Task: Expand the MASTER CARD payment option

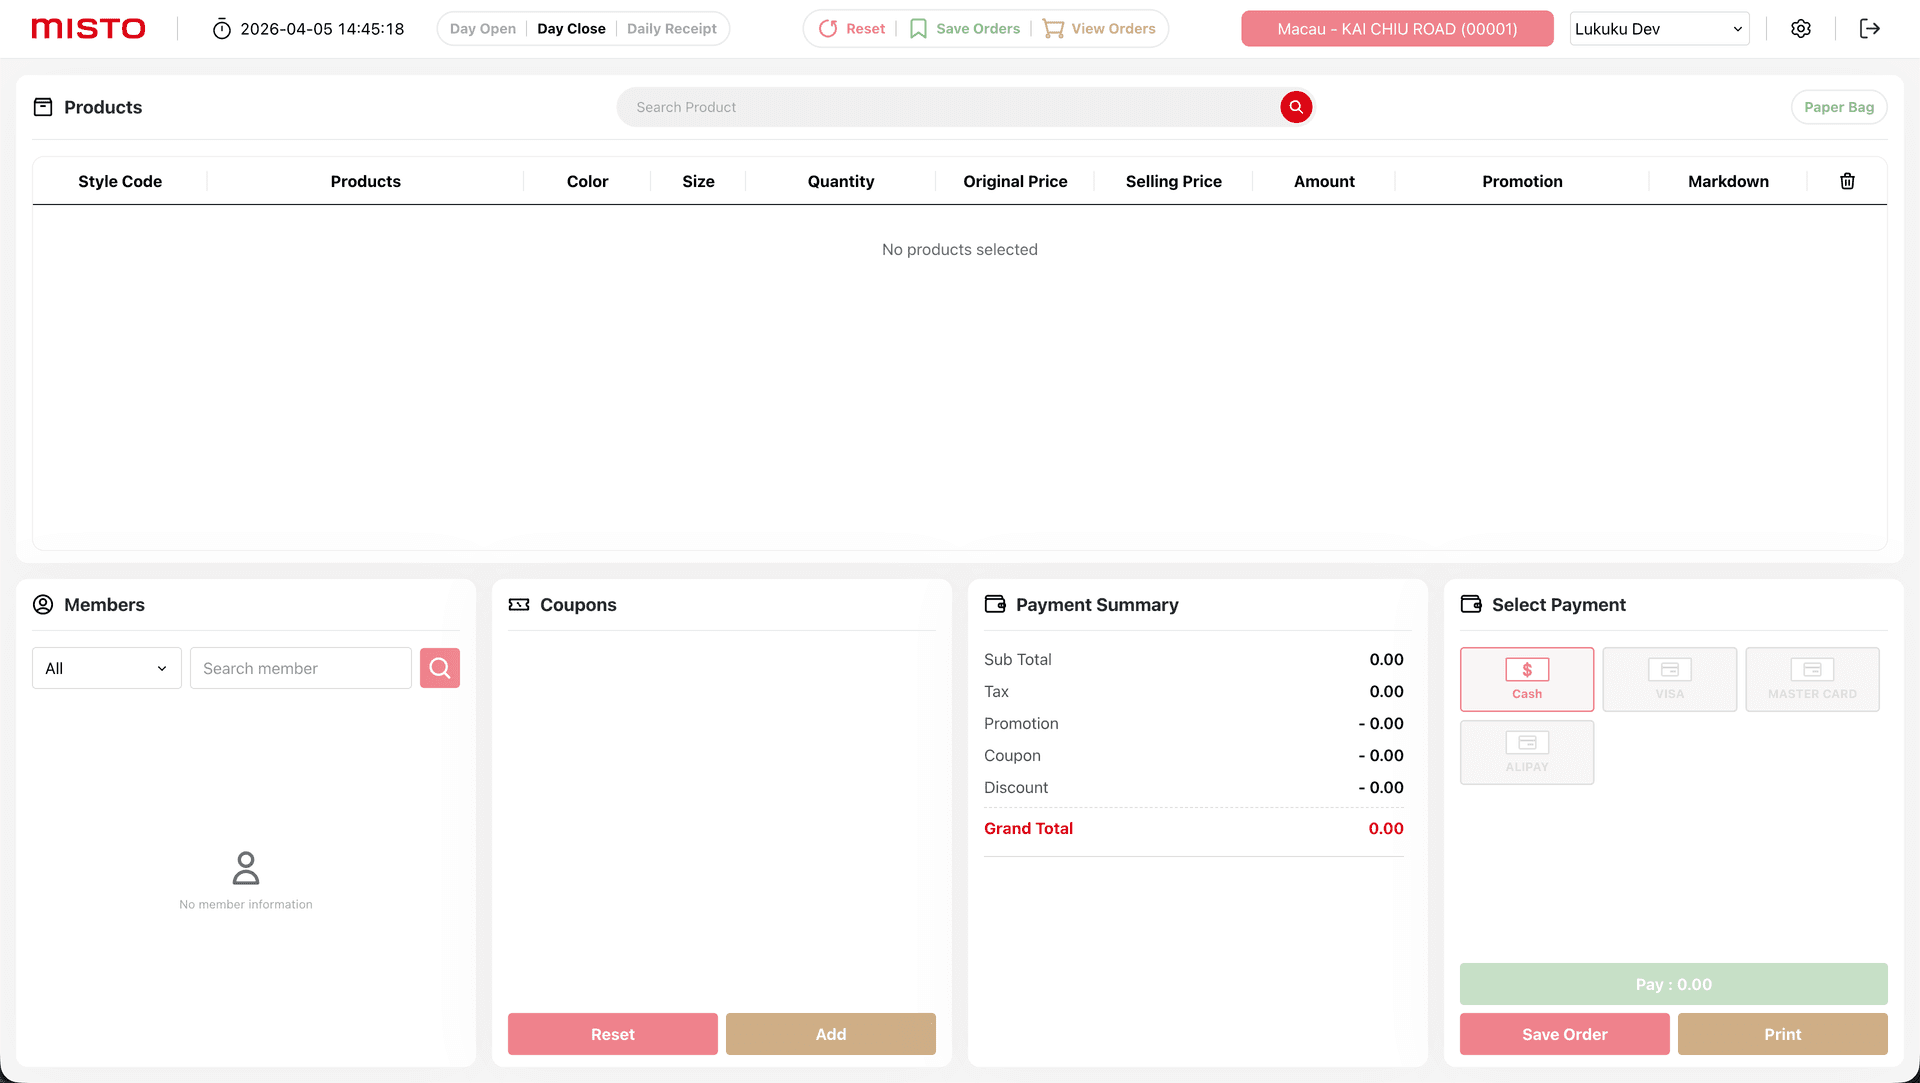Action: point(1812,679)
